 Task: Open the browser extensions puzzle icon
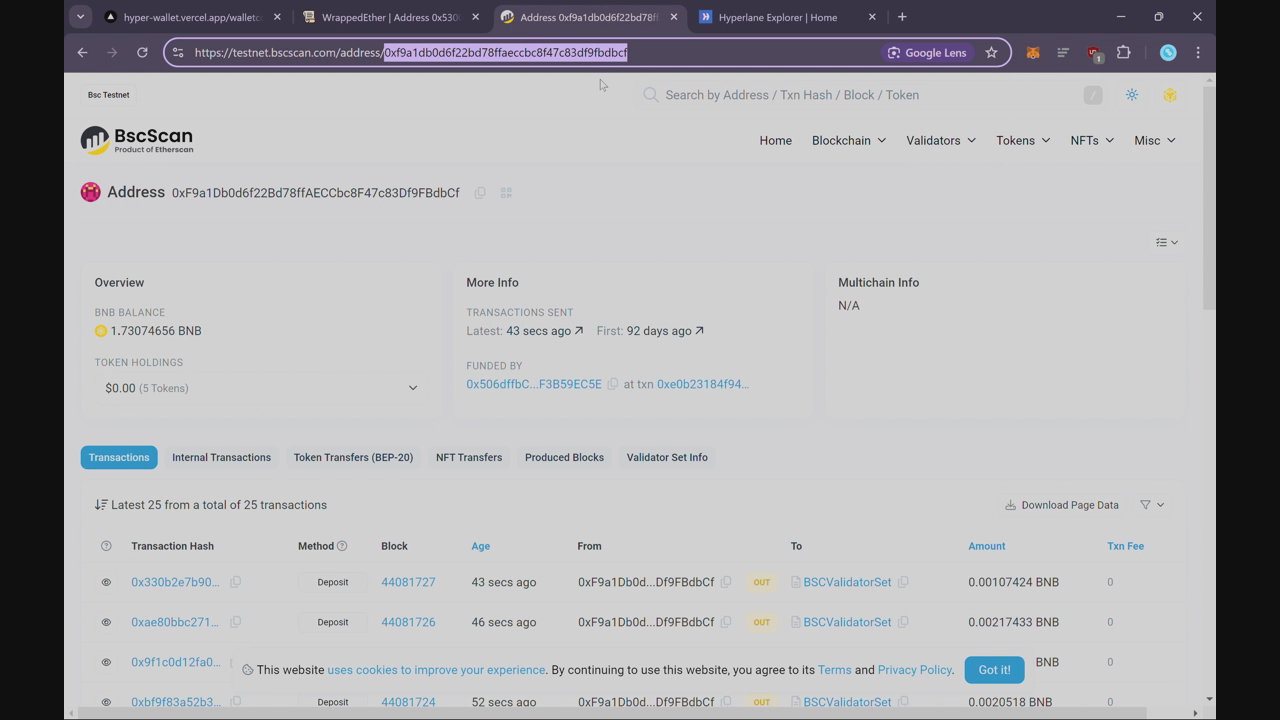(1123, 52)
